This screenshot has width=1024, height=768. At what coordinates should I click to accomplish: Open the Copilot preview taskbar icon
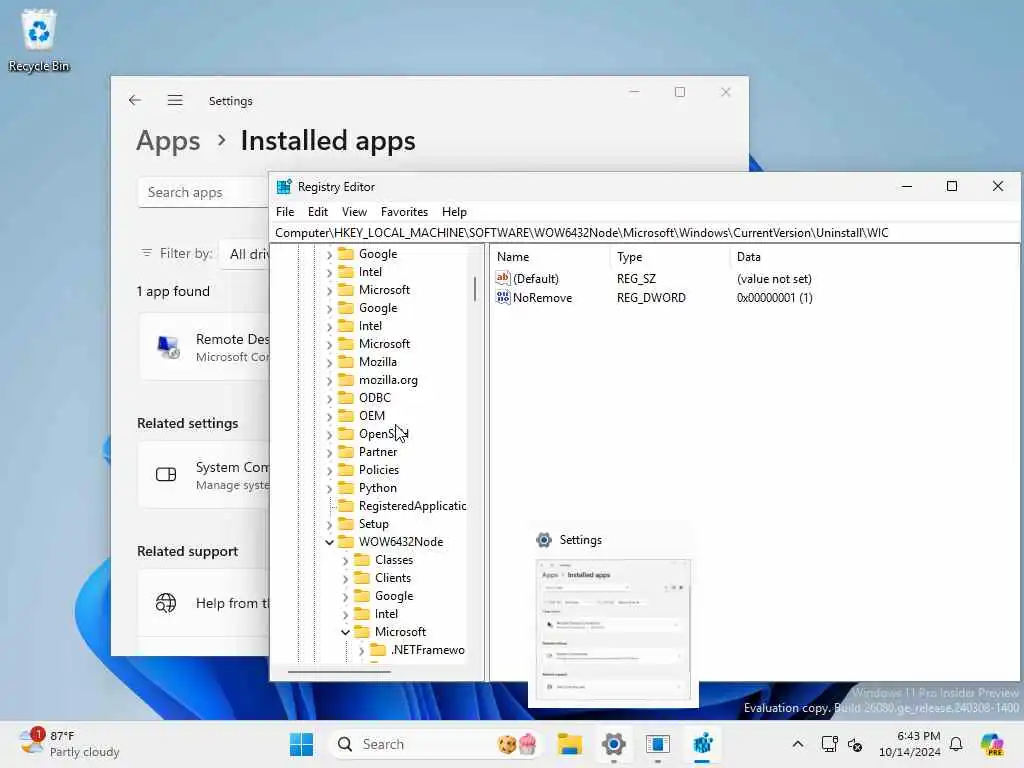(992, 744)
